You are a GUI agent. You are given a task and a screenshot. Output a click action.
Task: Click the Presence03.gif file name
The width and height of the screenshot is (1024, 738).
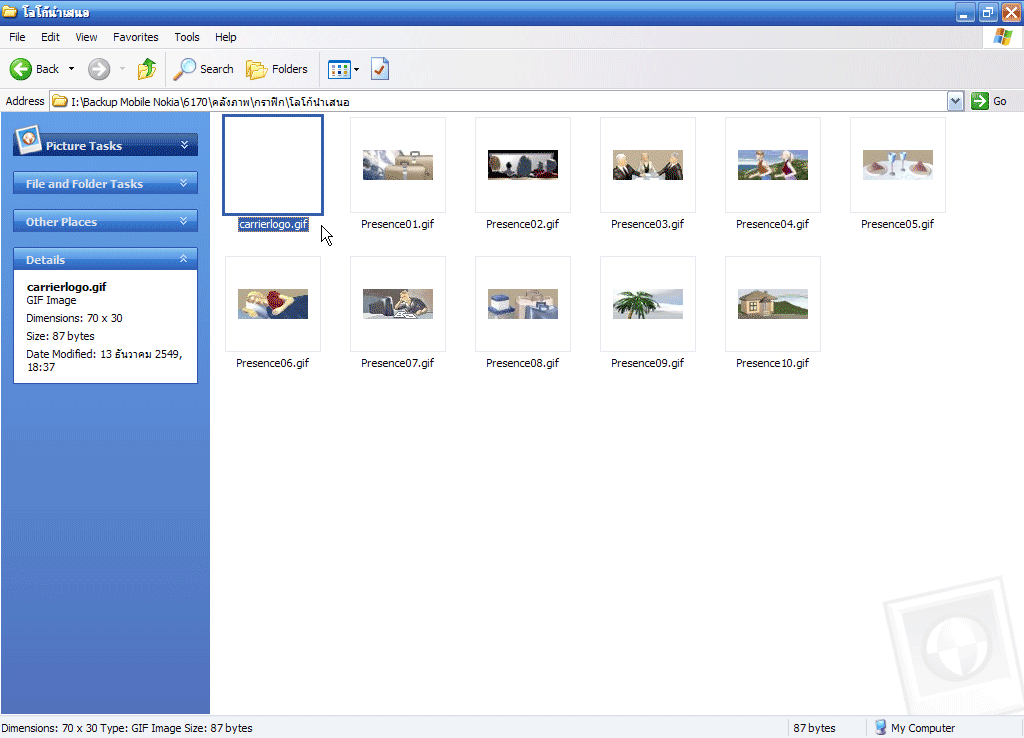pyautogui.click(x=648, y=224)
